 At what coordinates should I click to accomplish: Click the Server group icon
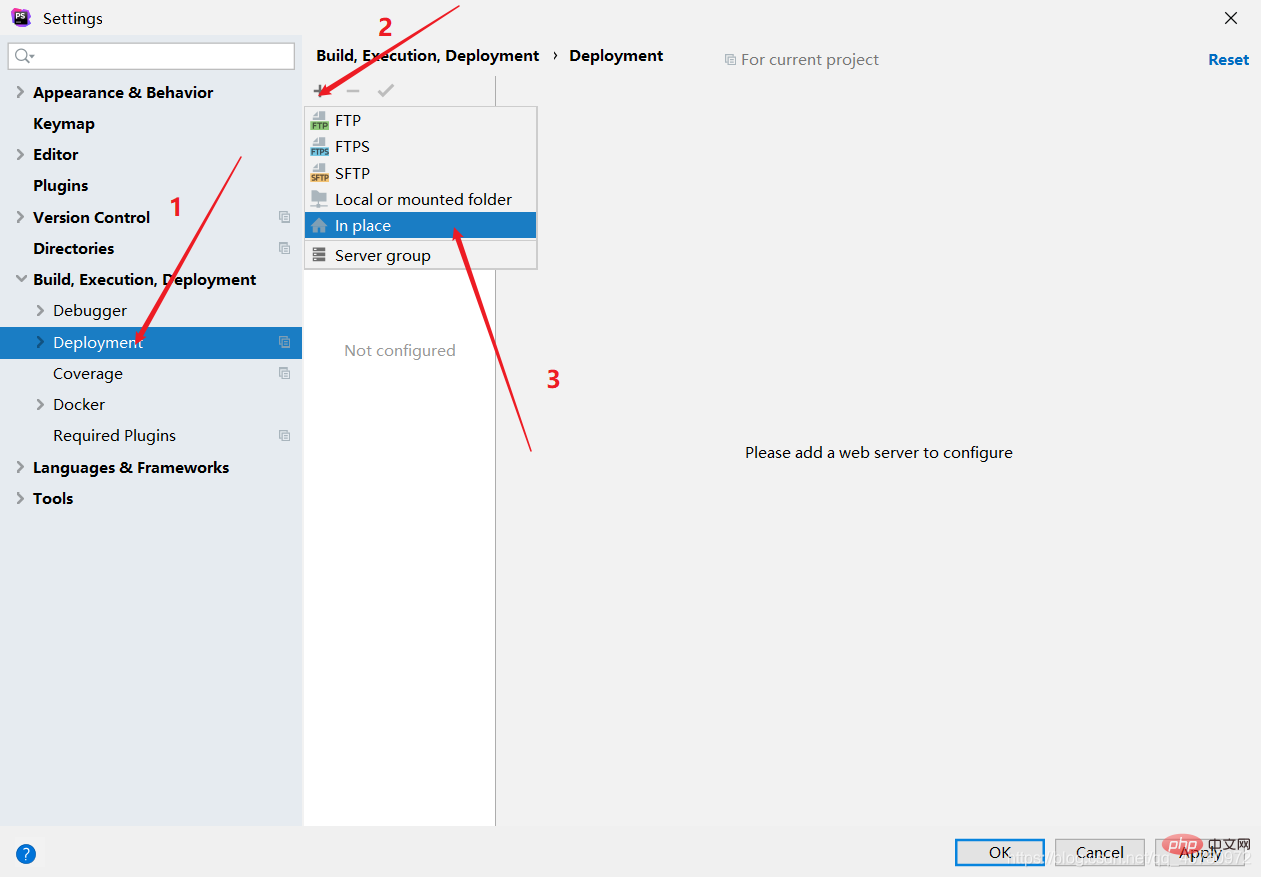pyautogui.click(x=319, y=255)
